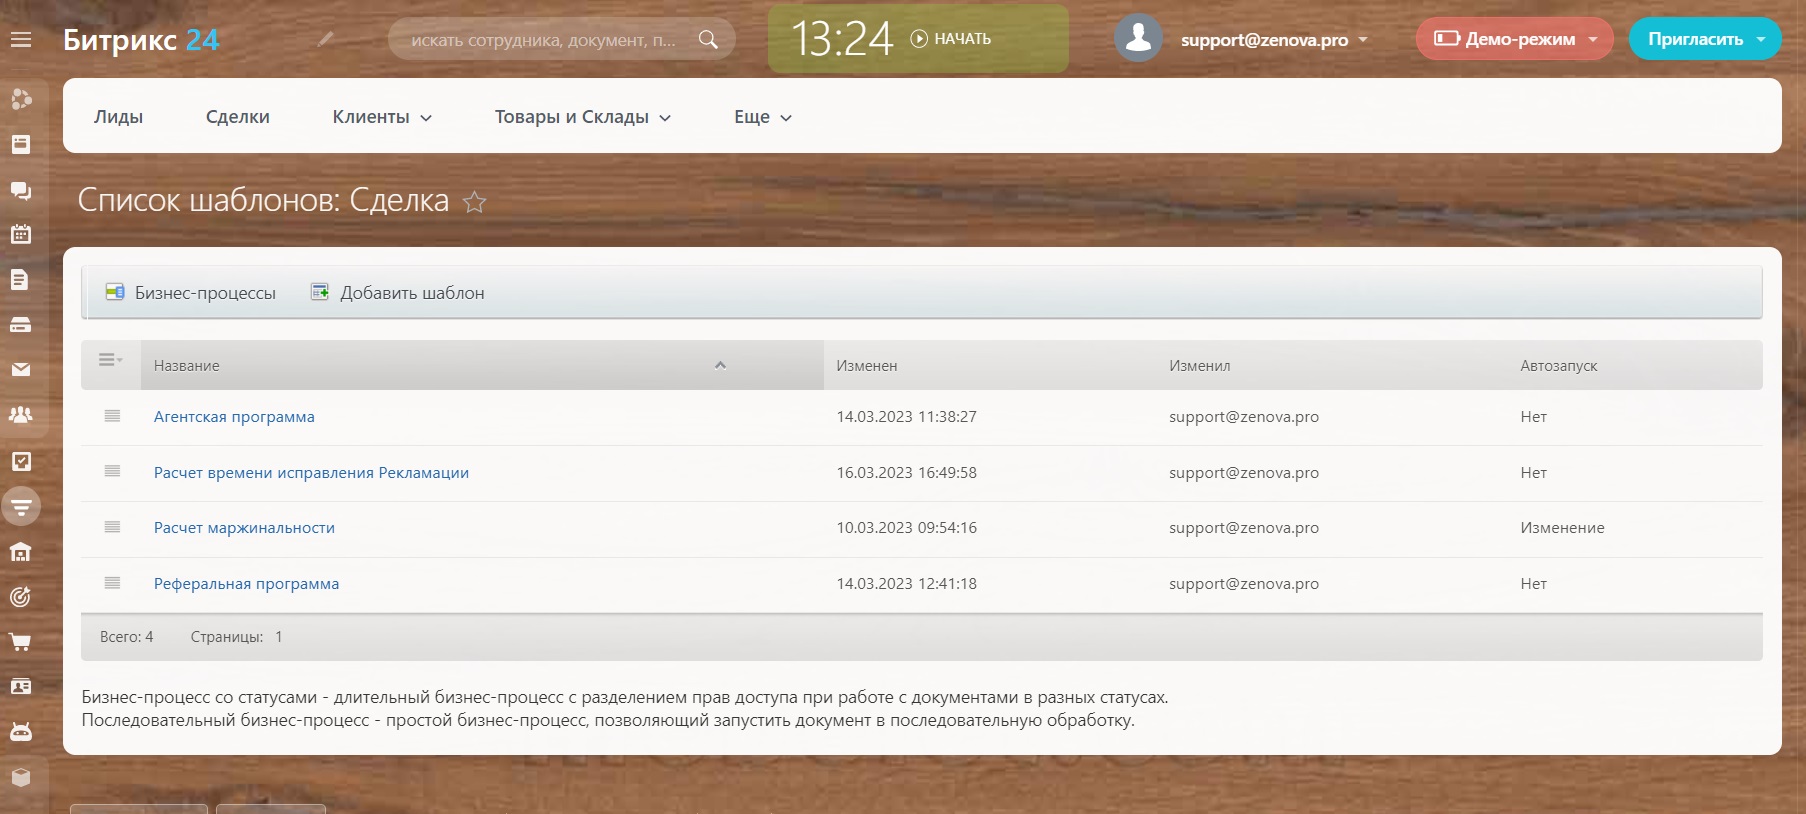Image resolution: width=1806 pixels, height=814 pixels.
Task: Open the Демо-режим dropdown
Action: click(x=1514, y=39)
